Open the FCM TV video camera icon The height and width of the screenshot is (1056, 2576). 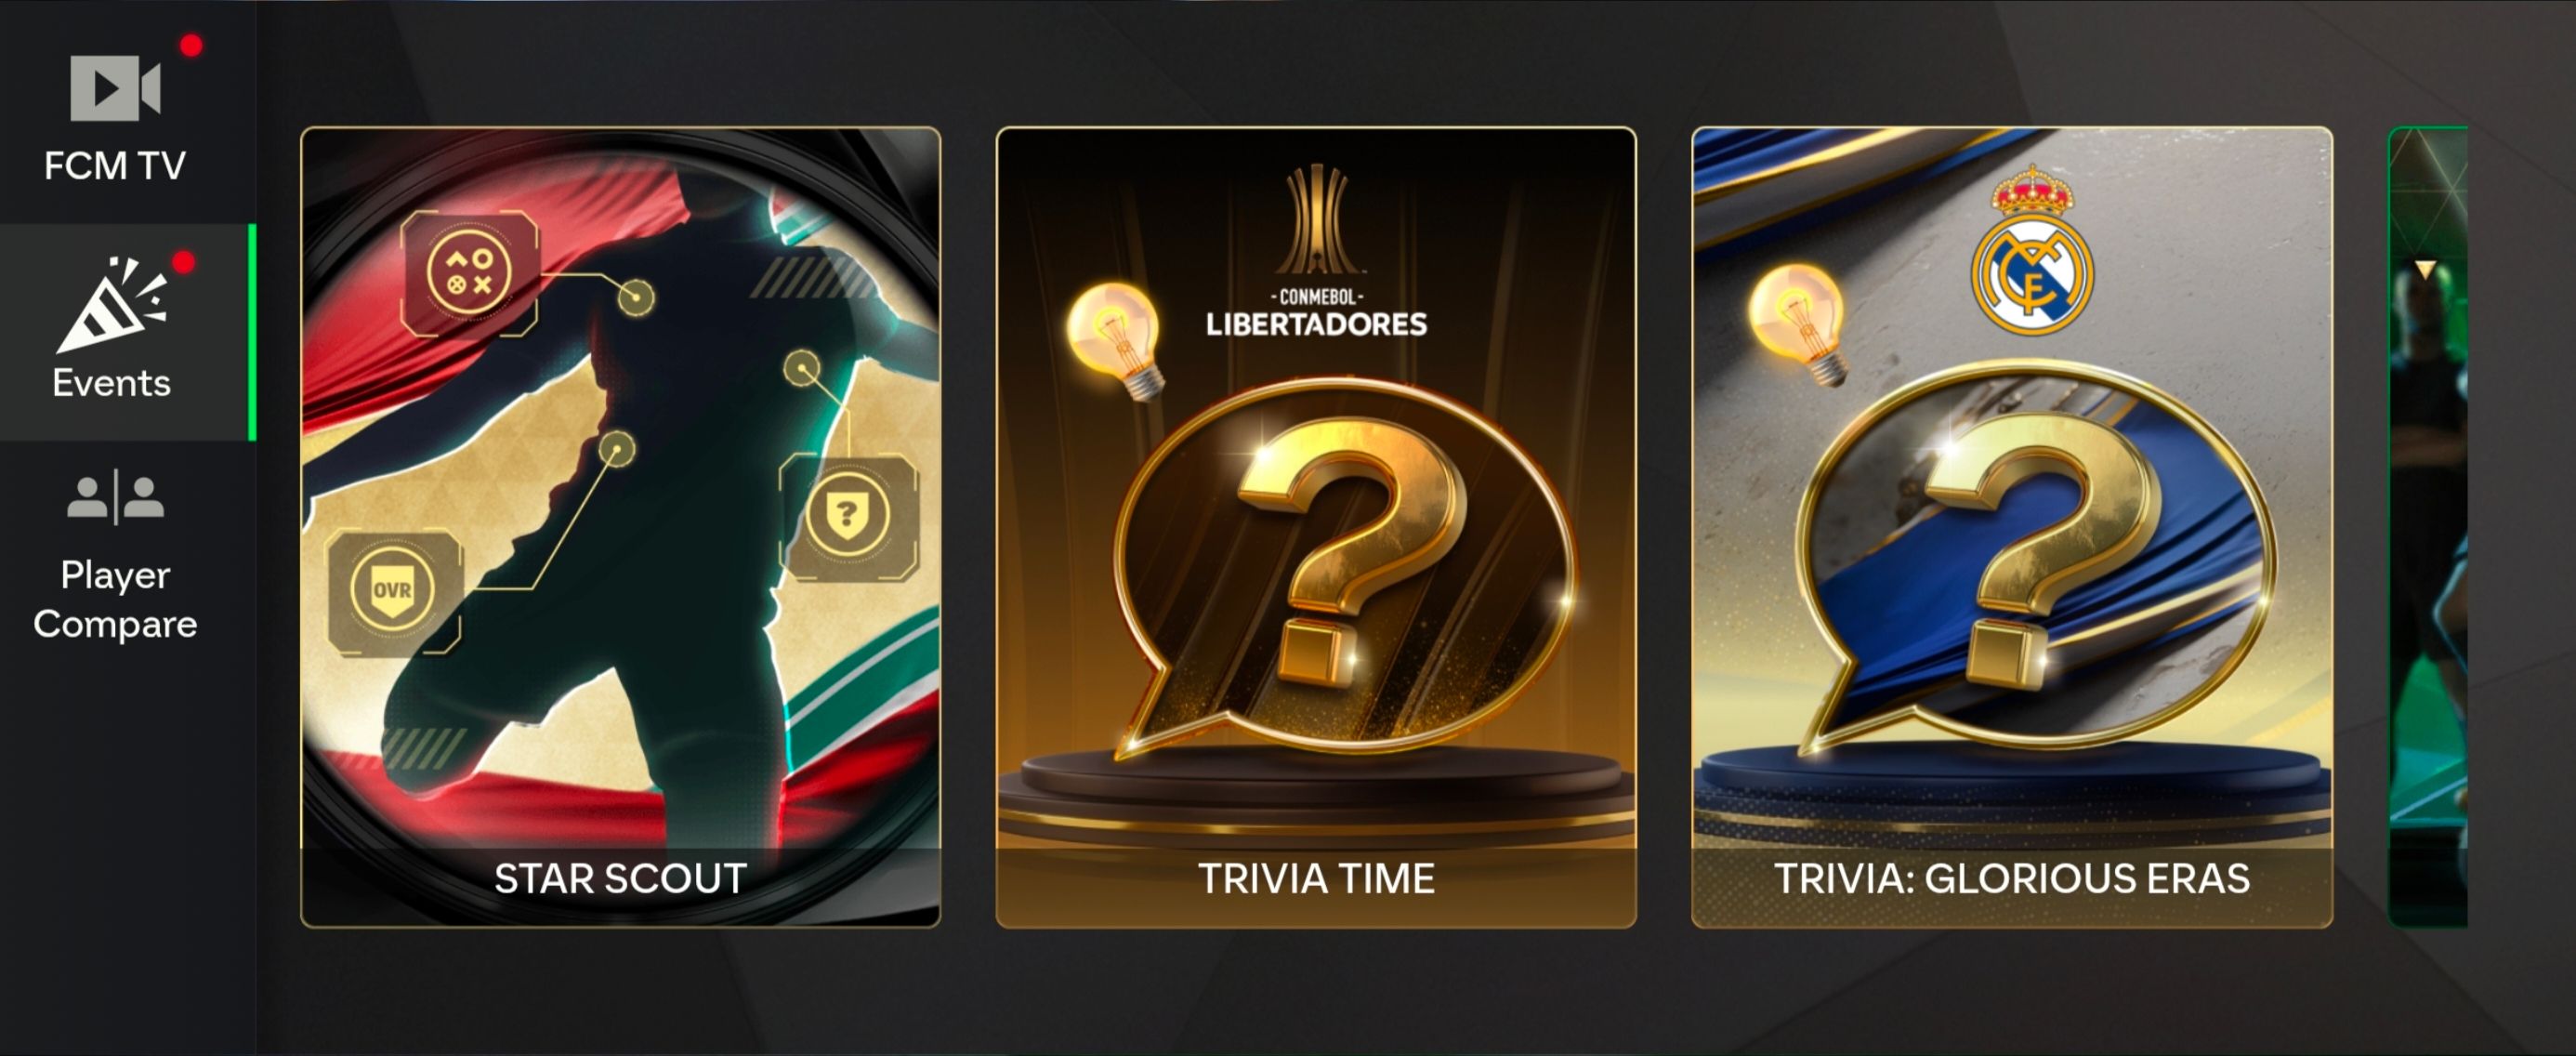115,88
